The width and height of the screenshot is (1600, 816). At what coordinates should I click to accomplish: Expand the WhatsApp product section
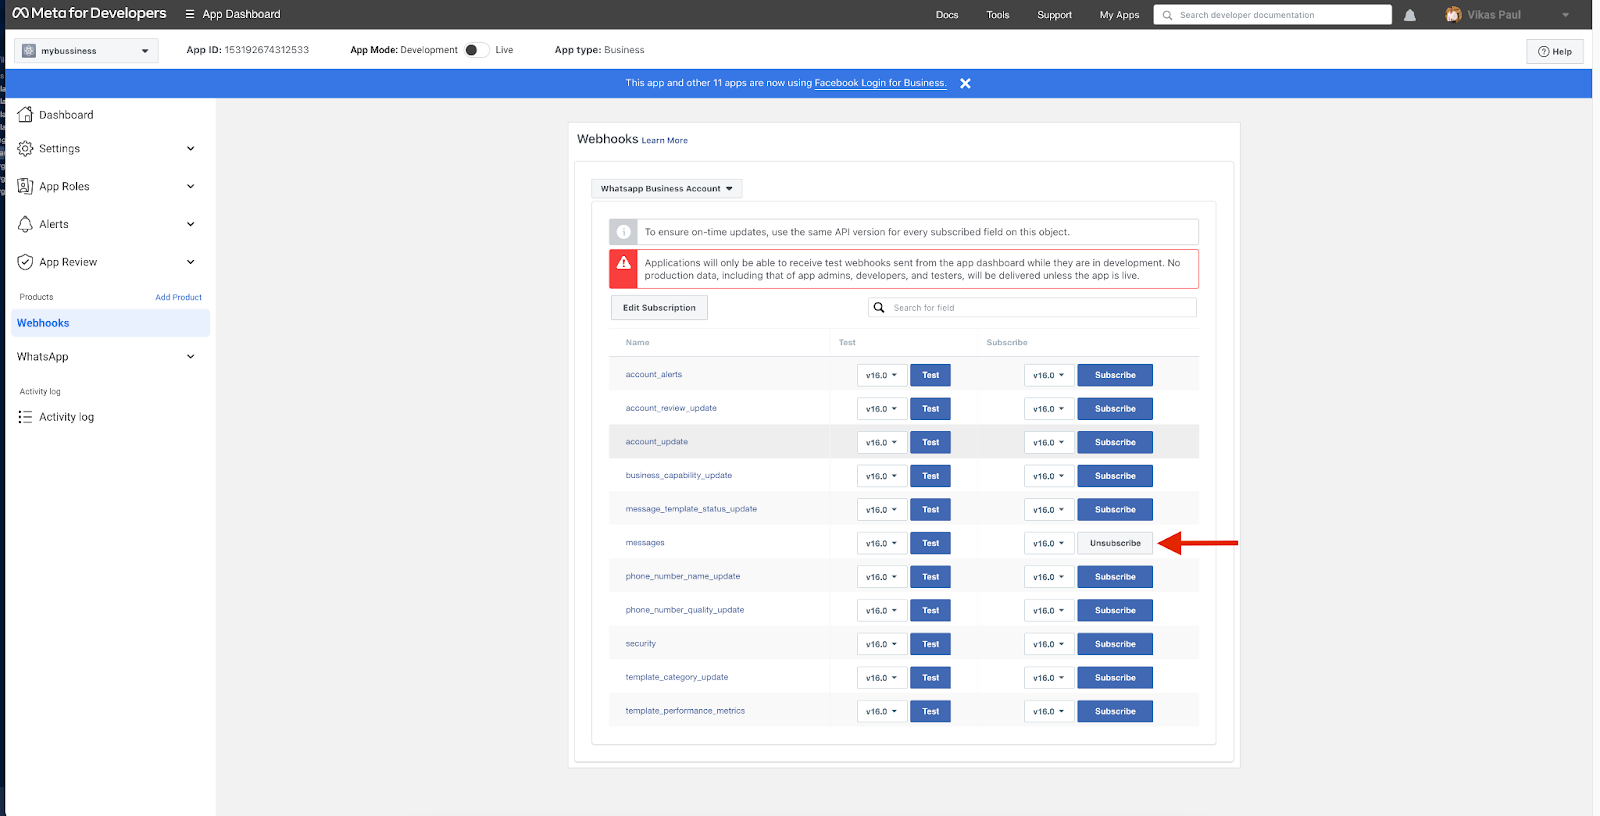pyautogui.click(x=190, y=357)
